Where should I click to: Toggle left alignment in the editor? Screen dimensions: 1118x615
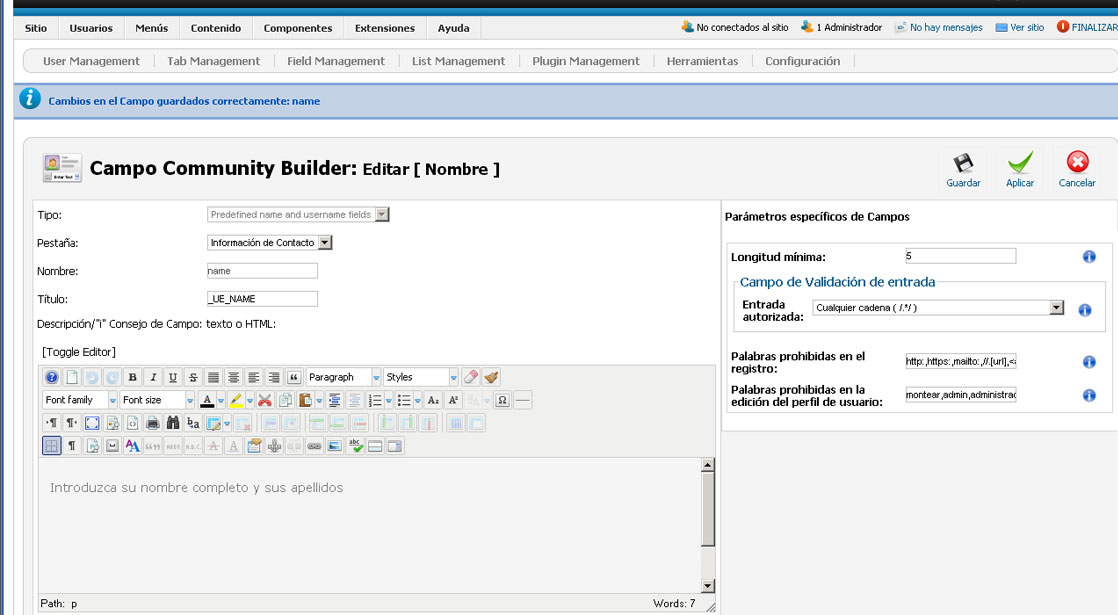(x=253, y=377)
